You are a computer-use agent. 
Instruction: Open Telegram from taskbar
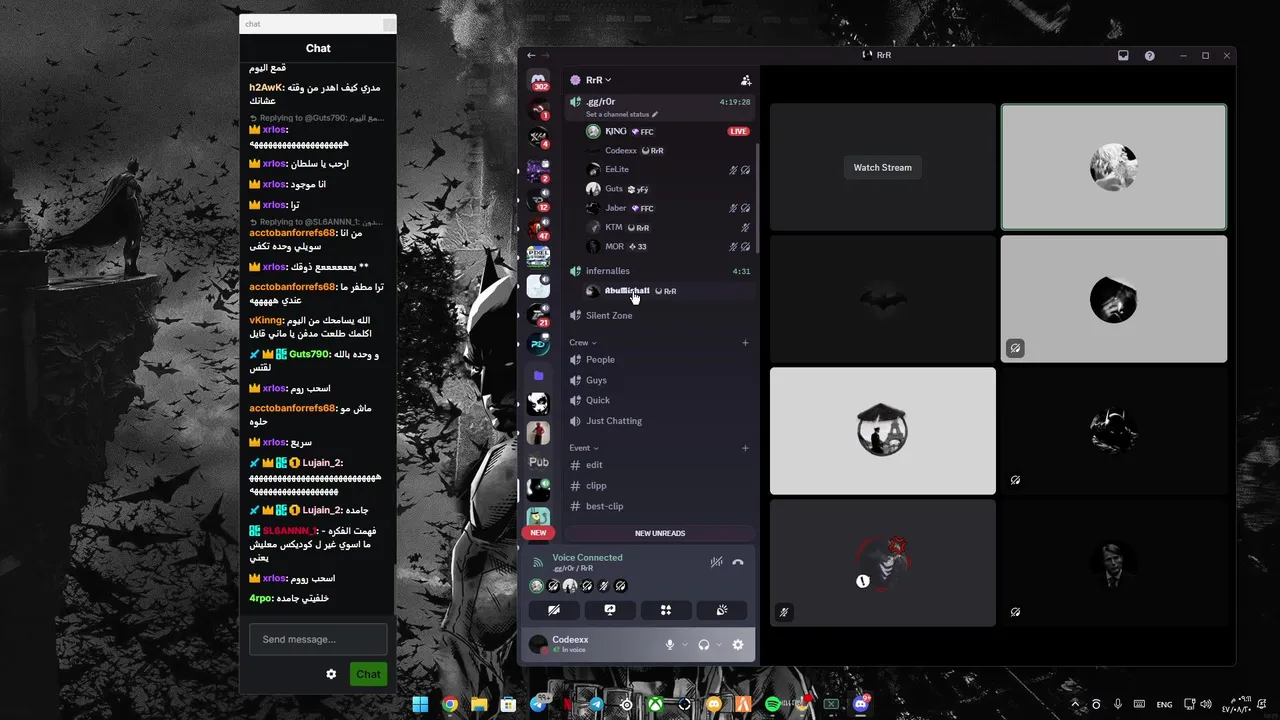(597, 705)
